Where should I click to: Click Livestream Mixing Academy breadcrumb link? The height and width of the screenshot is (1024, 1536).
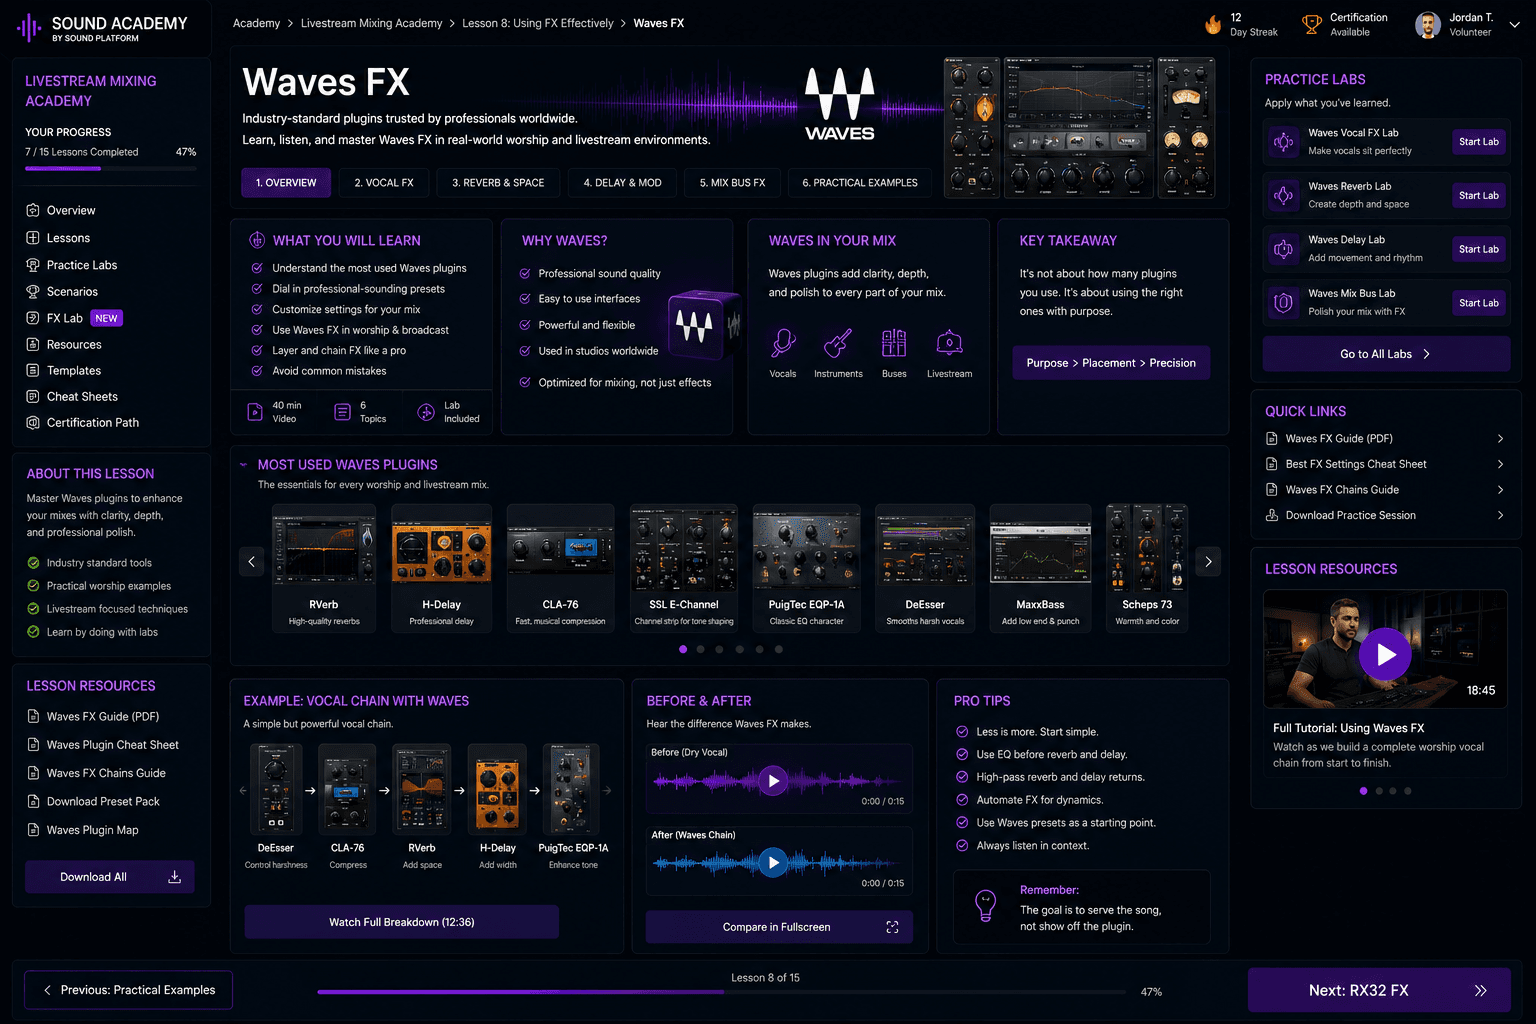click(x=371, y=23)
